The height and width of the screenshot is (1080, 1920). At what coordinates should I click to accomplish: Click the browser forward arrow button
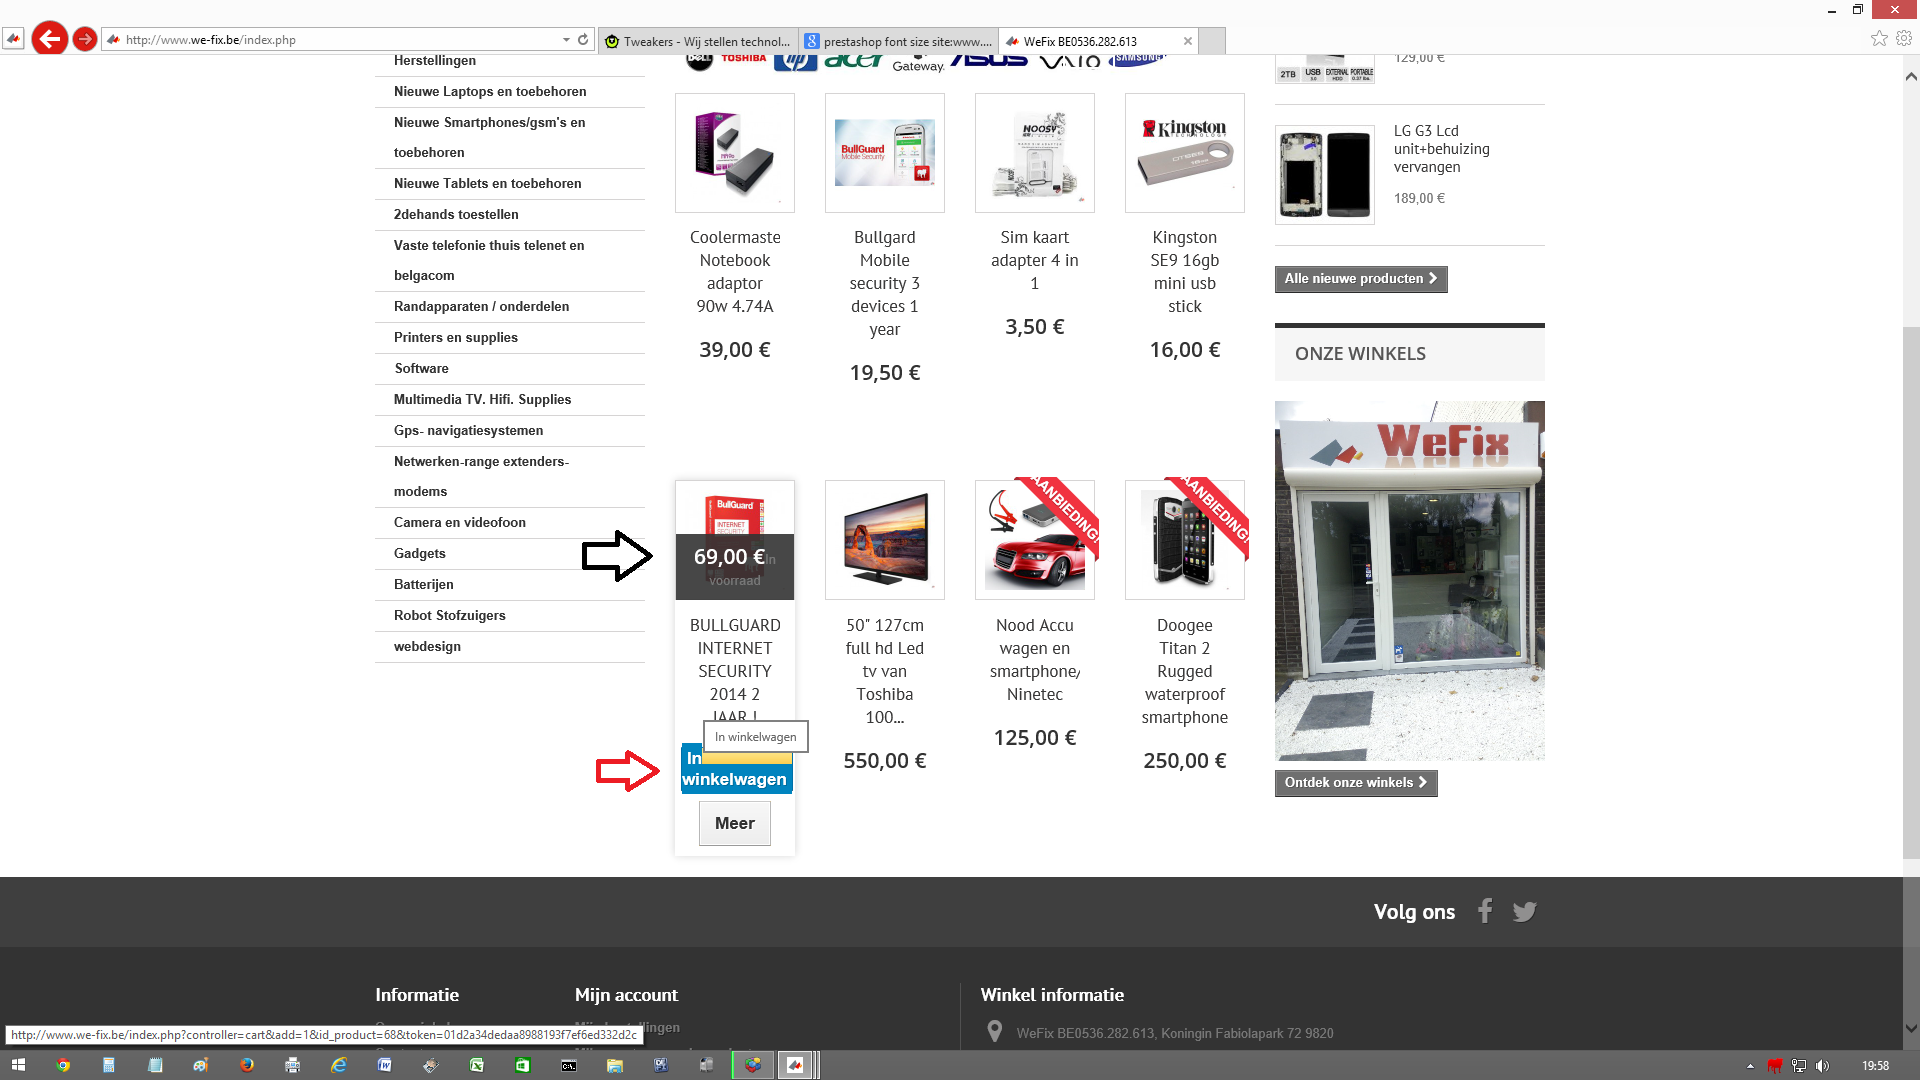click(85, 39)
